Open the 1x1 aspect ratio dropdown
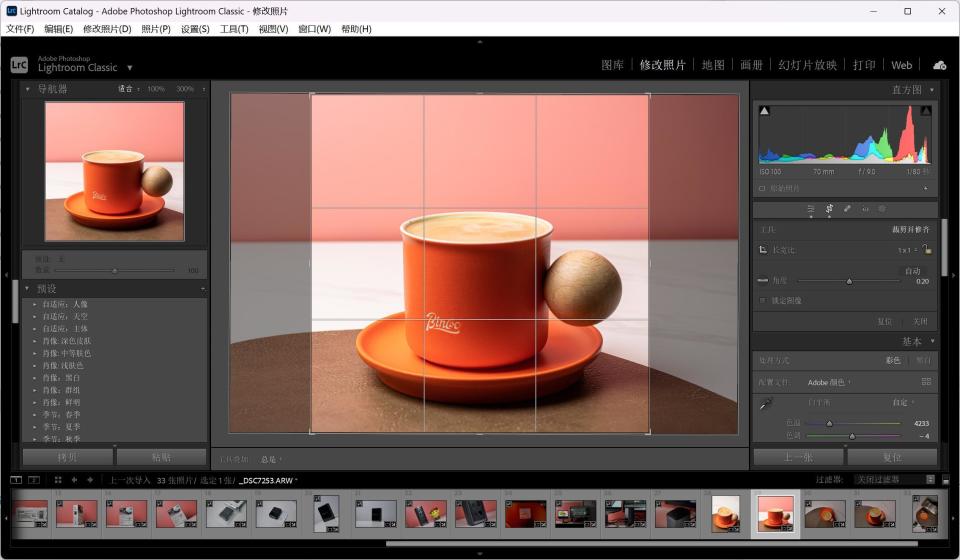 point(907,250)
